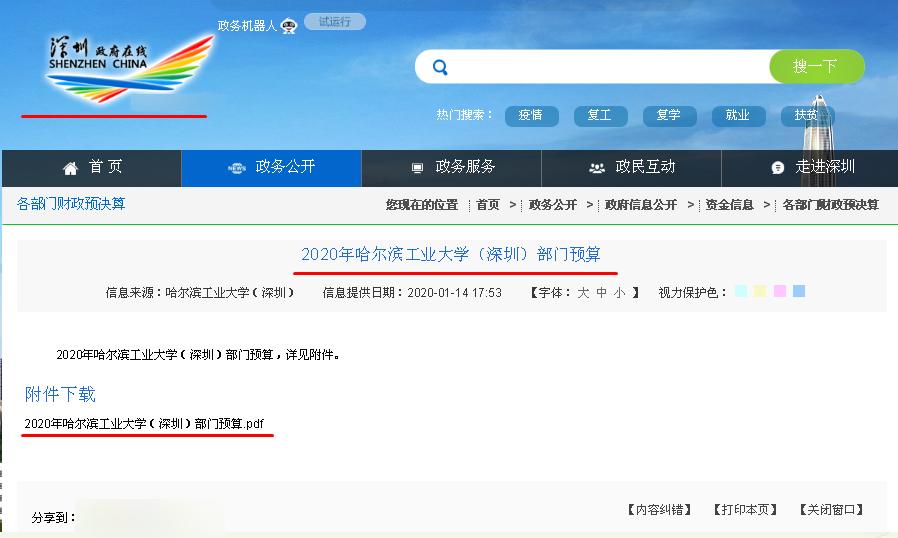Click the home icon beside 首页
This screenshot has width=898, height=538.
pos(70,168)
